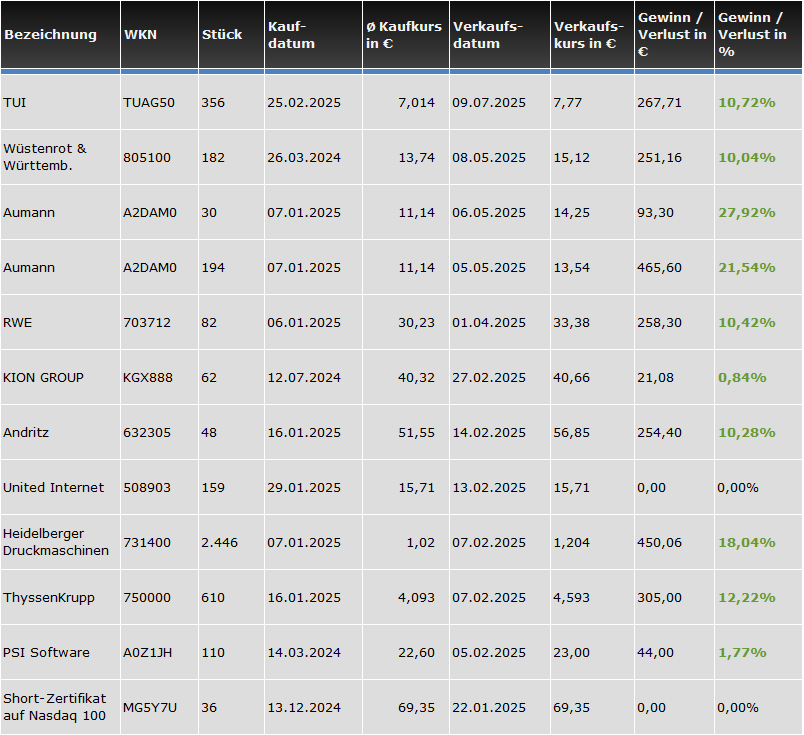Click the Ø Kaufkurs in € header
This screenshot has height=735, width=804.
[404, 35]
